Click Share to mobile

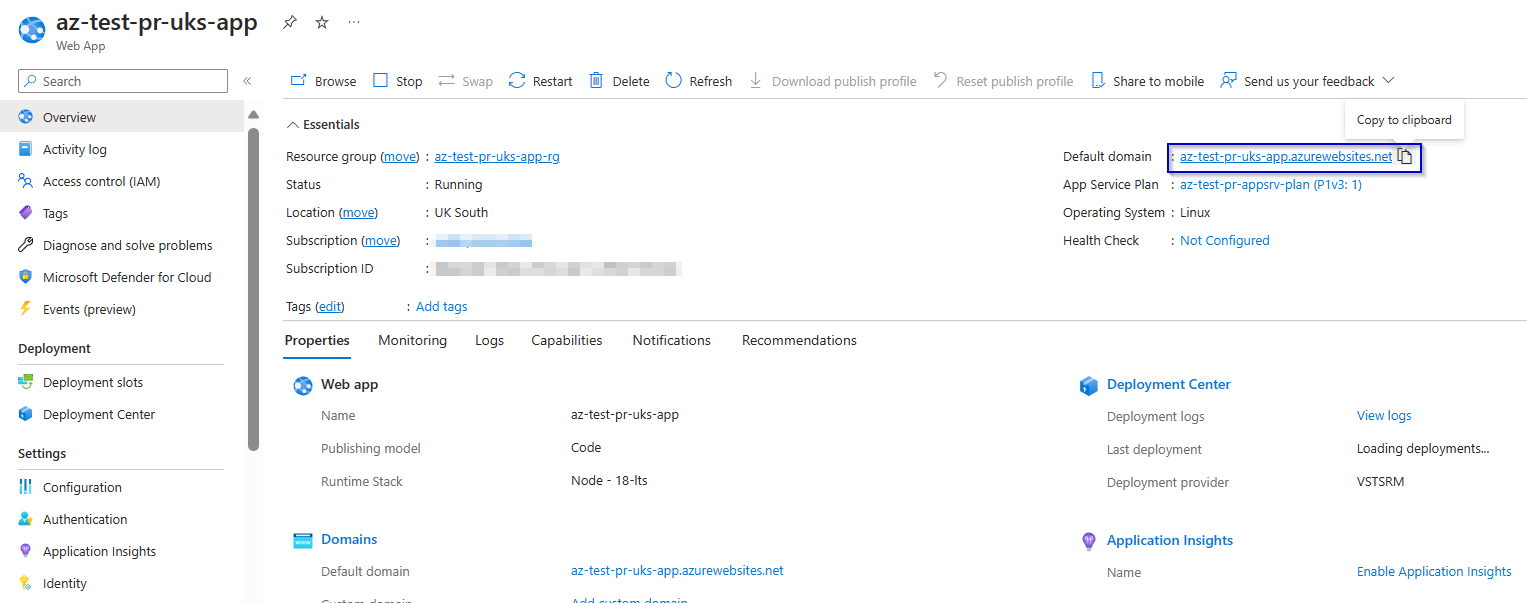[1147, 81]
